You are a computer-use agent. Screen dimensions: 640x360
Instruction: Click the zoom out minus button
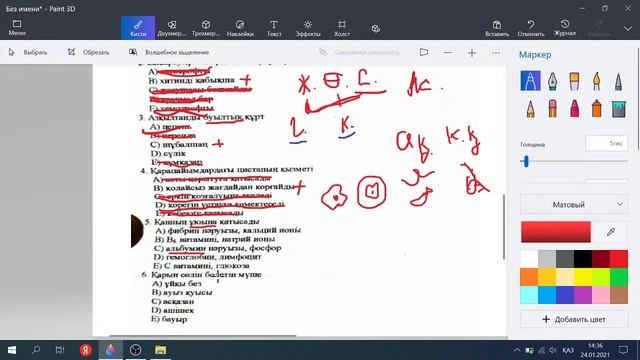tap(448, 53)
